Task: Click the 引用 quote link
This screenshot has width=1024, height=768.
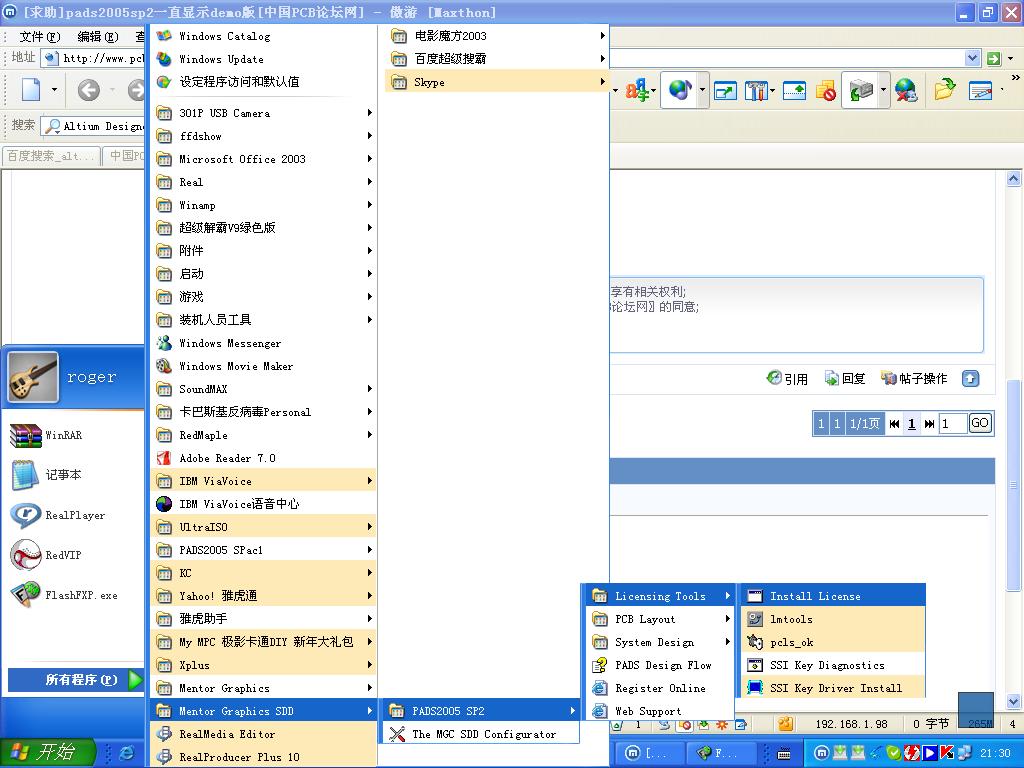Action: [787, 378]
